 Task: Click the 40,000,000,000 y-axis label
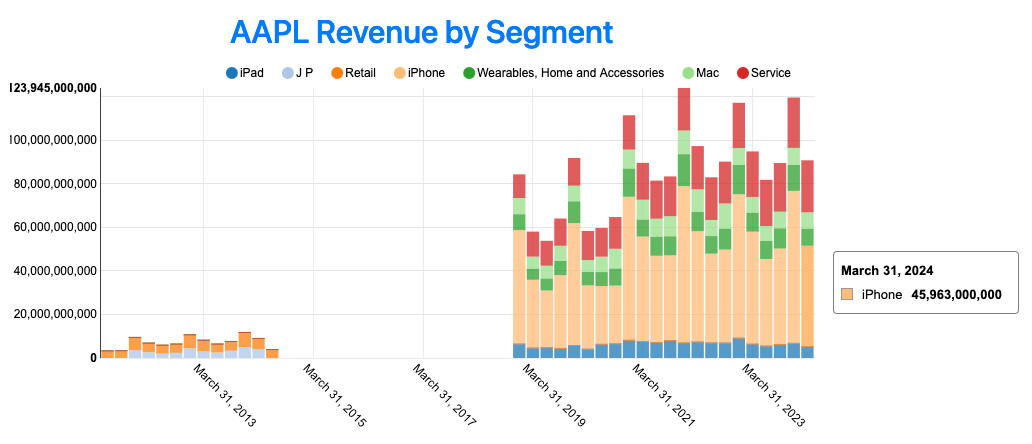click(55, 271)
